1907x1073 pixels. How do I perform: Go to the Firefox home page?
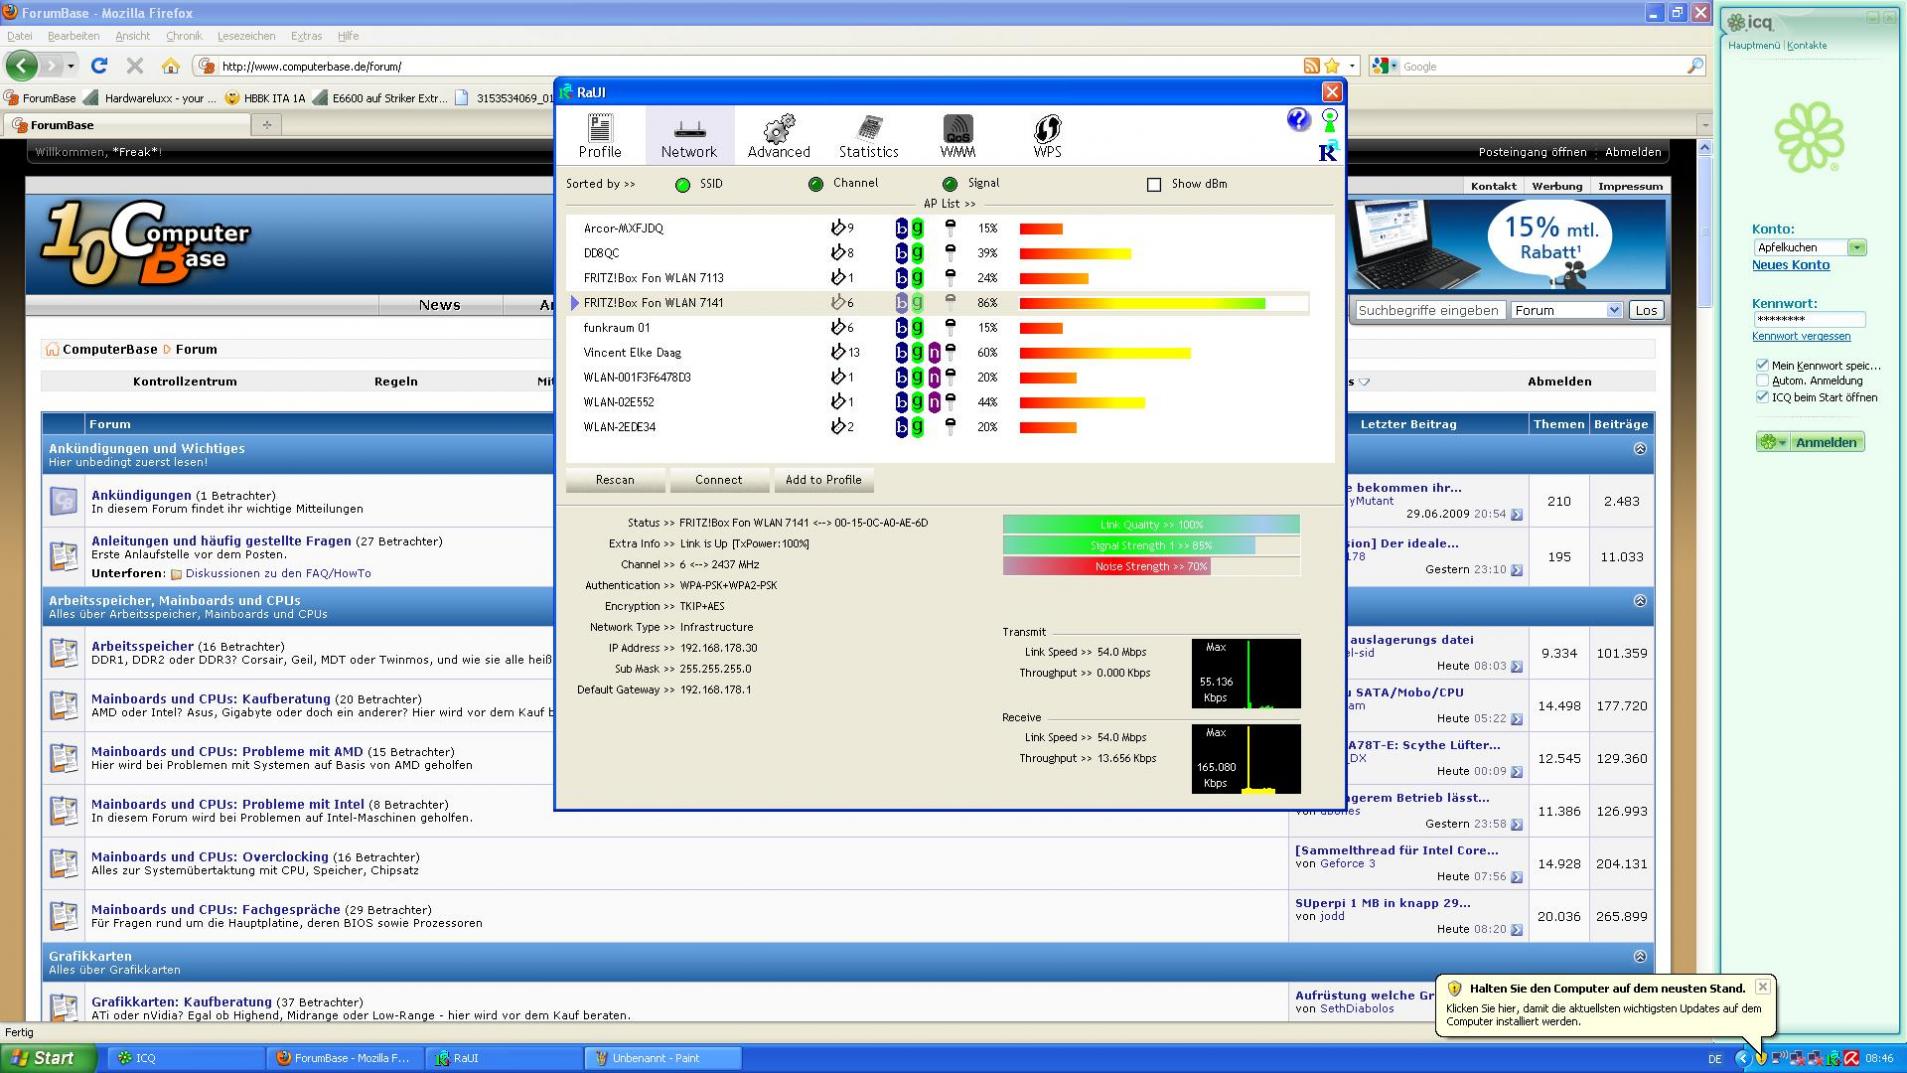(x=171, y=66)
